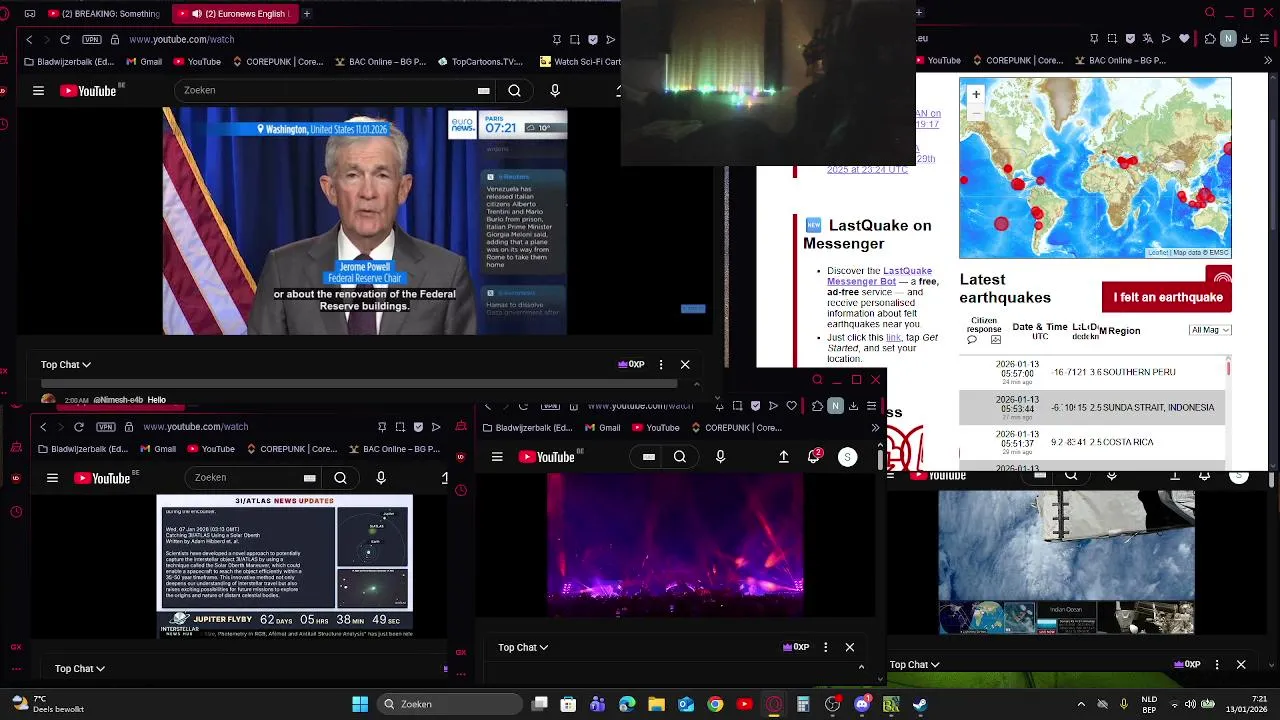Open on-screen keyboard in Euronews search box
Viewport: 1280px width, 720px height.
484,91
